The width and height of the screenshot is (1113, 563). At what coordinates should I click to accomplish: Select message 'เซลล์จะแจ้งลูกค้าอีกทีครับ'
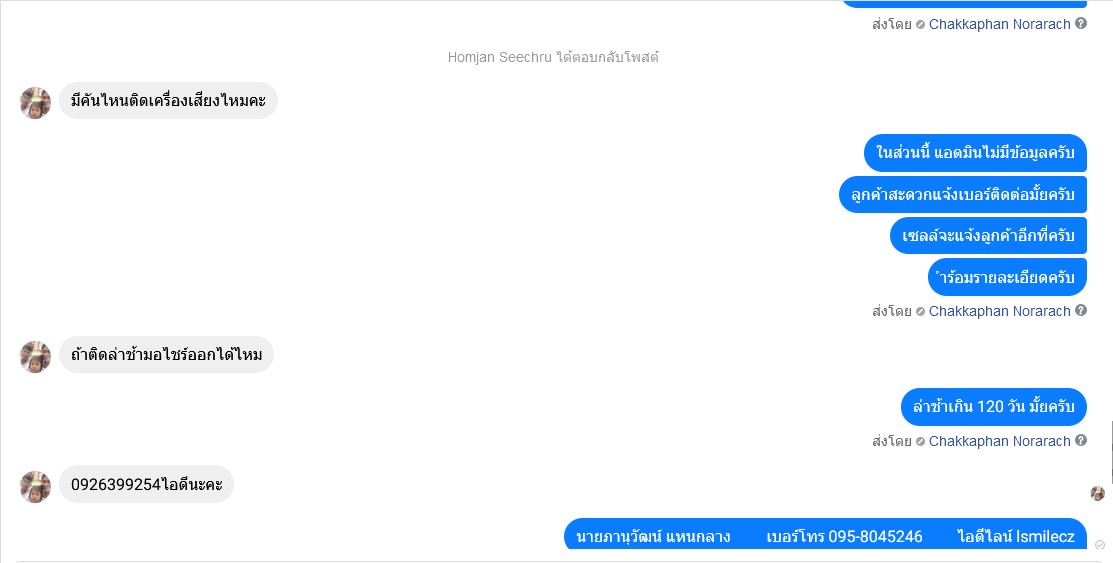988,236
